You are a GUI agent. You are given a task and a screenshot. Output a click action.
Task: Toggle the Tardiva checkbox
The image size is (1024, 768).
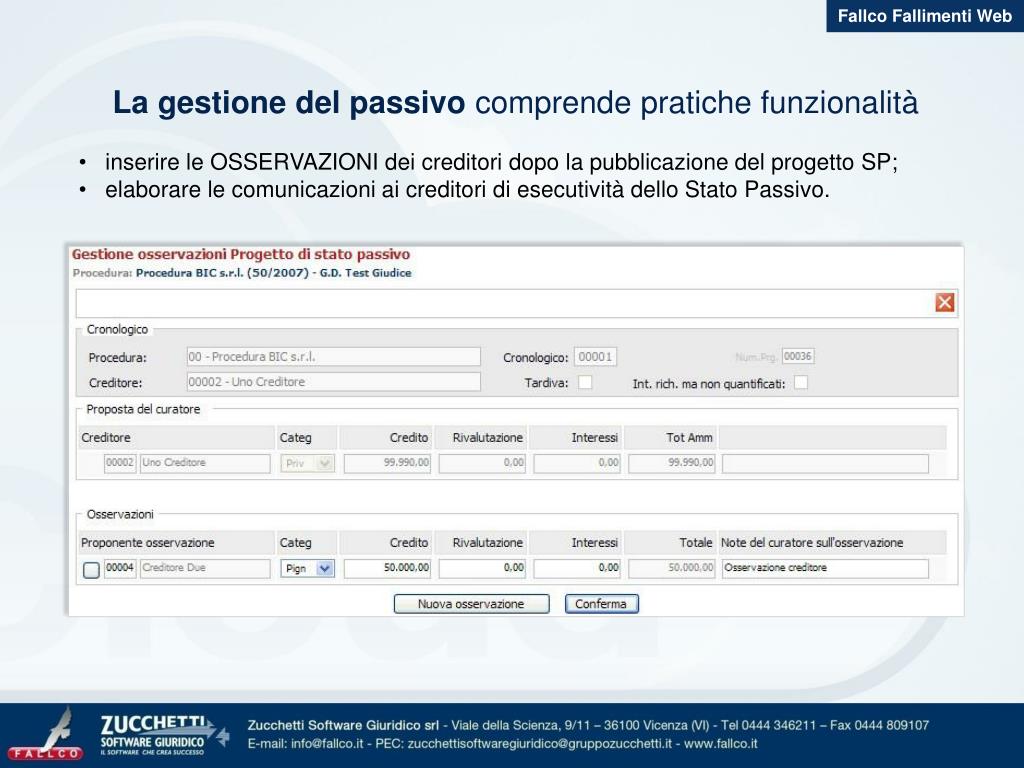[585, 382]
